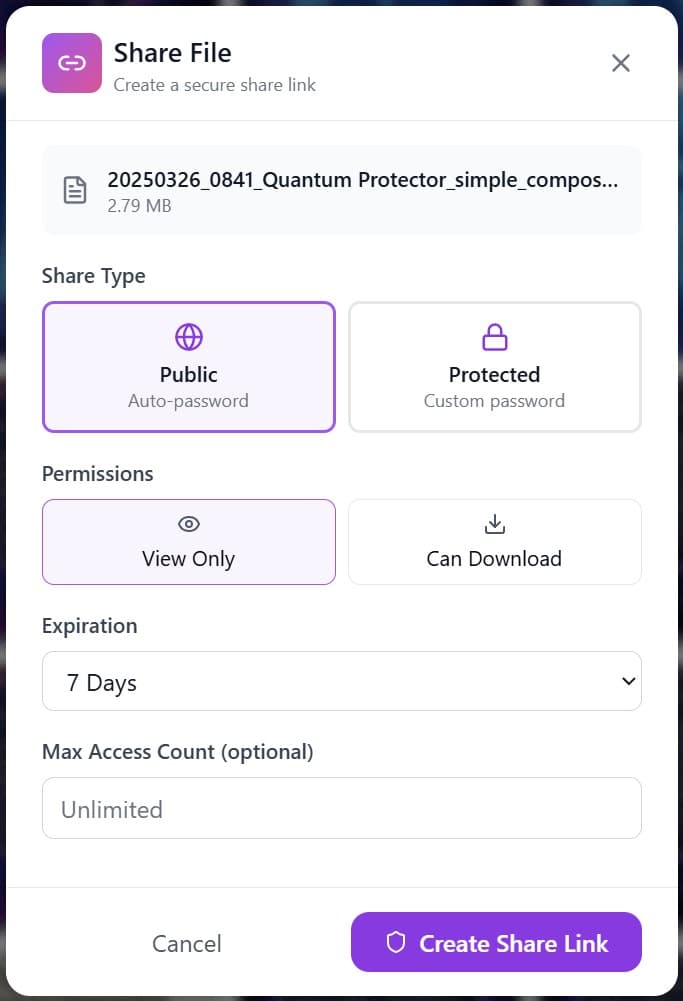The image size is (683, 1001).
Task: Select the Public share type
Action: tap(188, 367)
